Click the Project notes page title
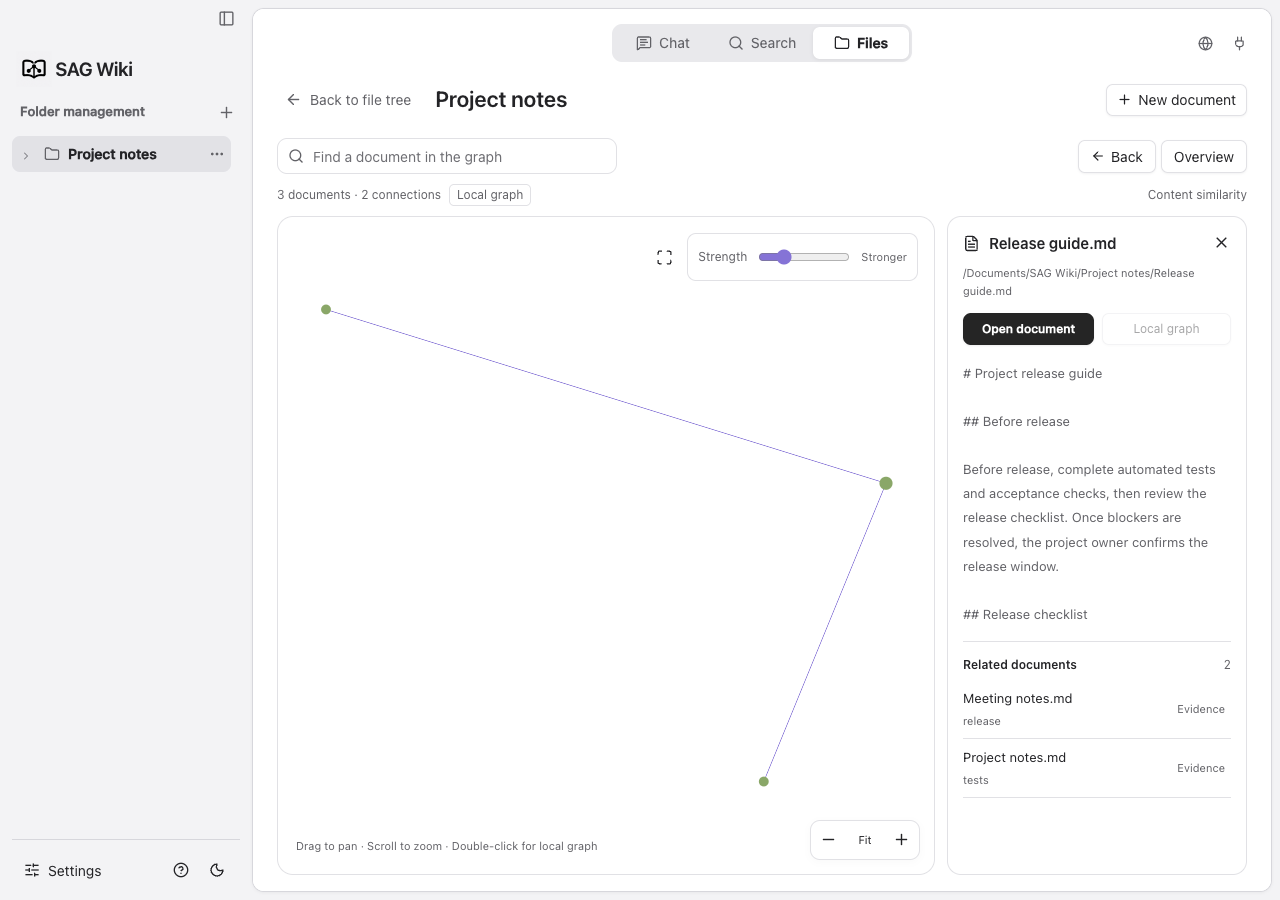 501,100
